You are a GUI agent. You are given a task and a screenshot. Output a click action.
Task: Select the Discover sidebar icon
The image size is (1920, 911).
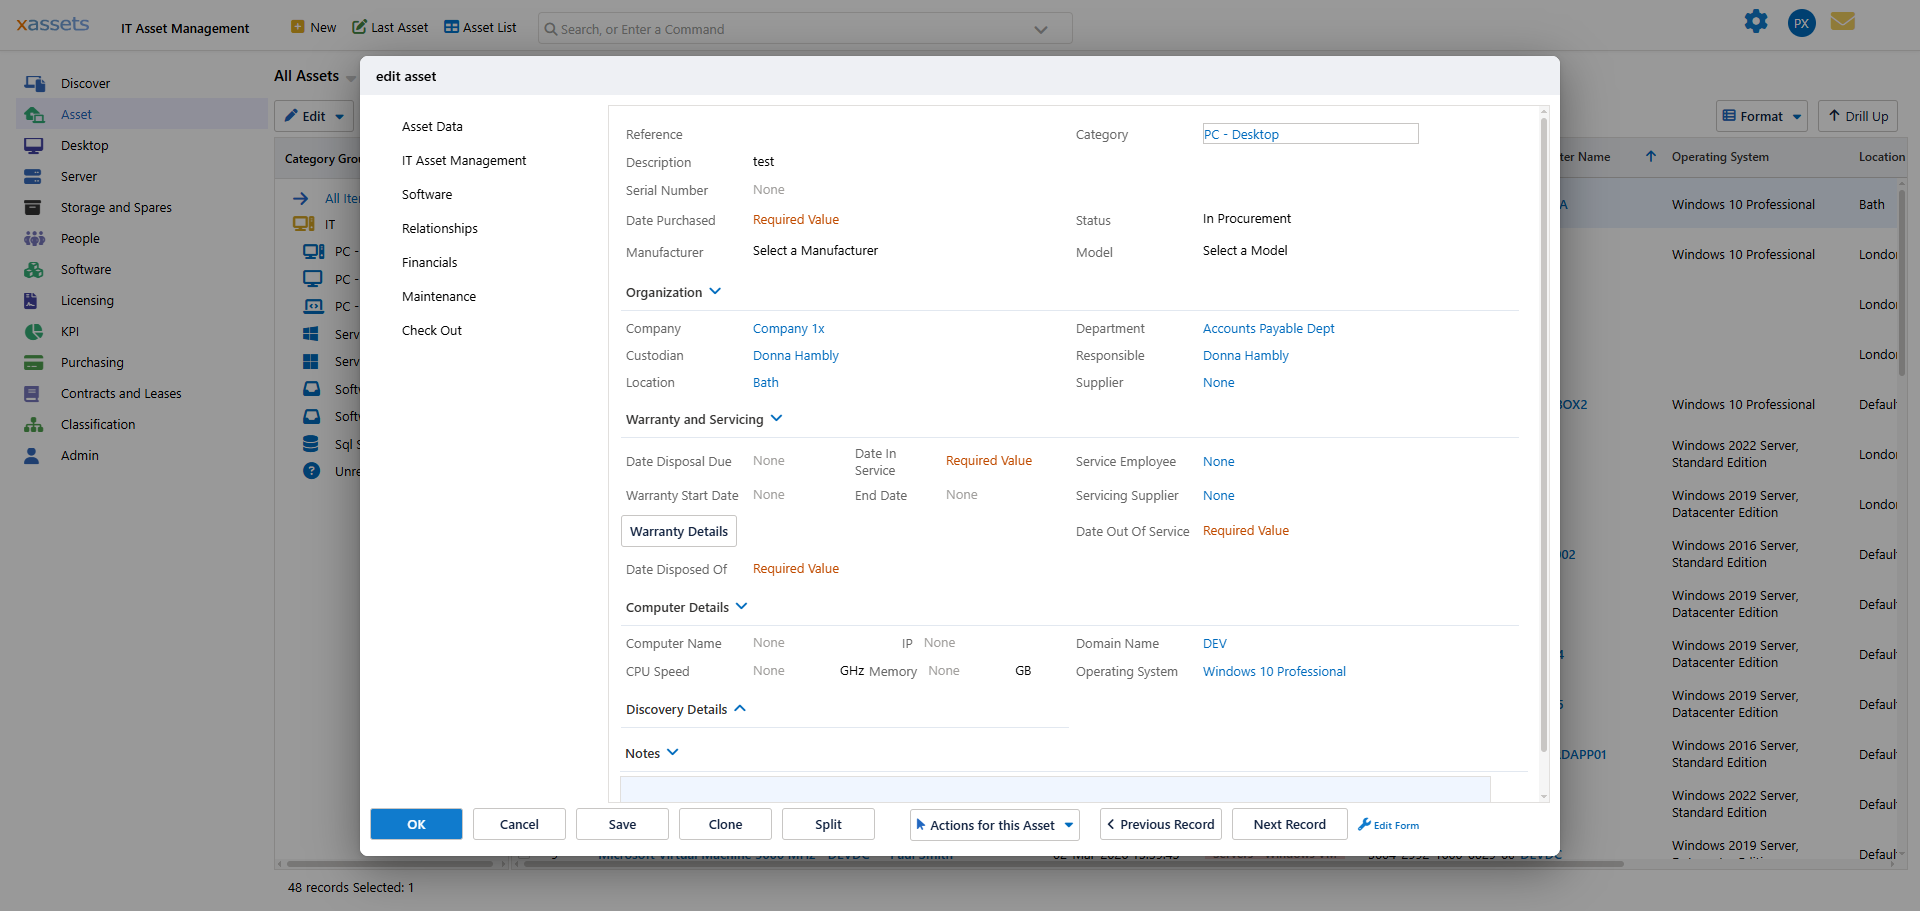pos(35,83)
